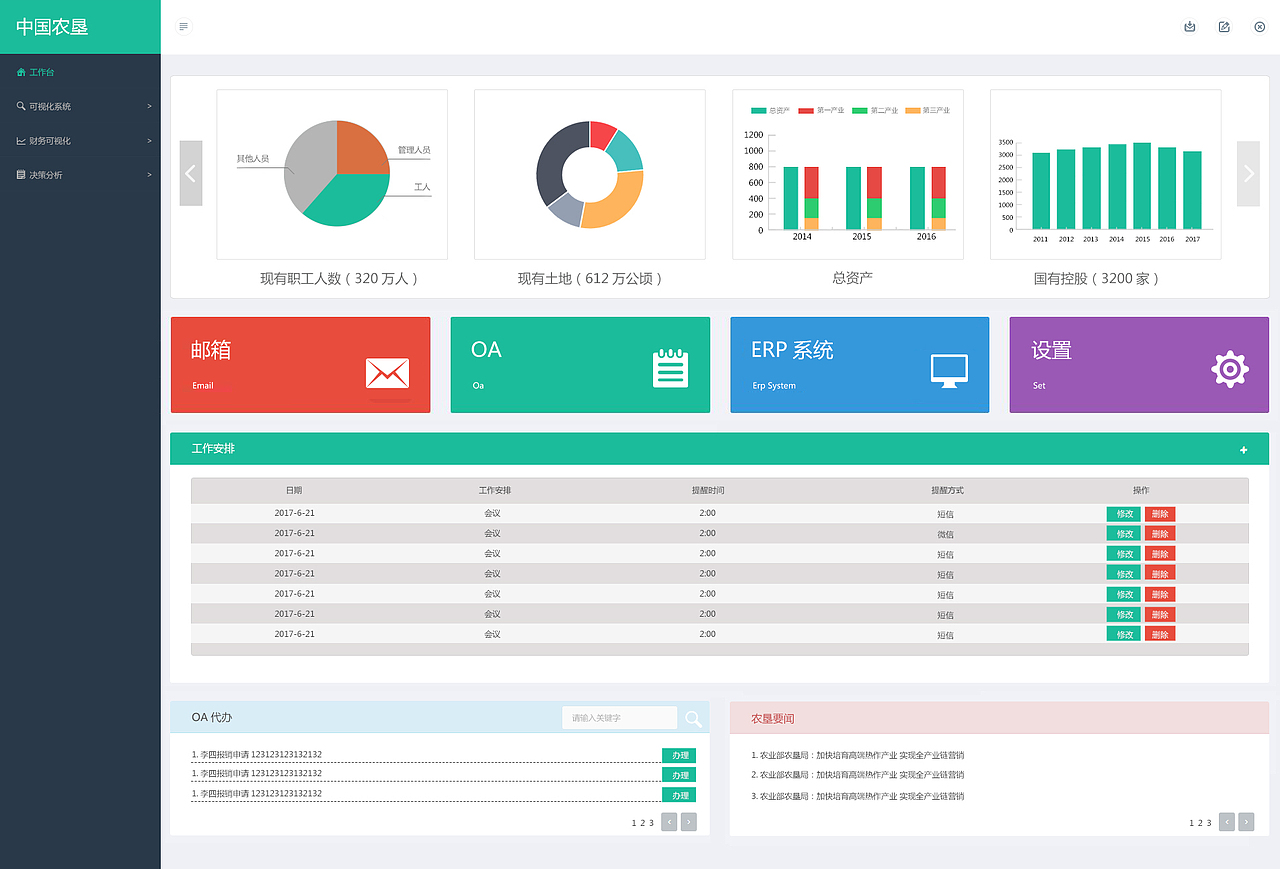This screenshot has width=1280, height=869.
Task: Click the 日期 column header
Action: click(294, 491)
